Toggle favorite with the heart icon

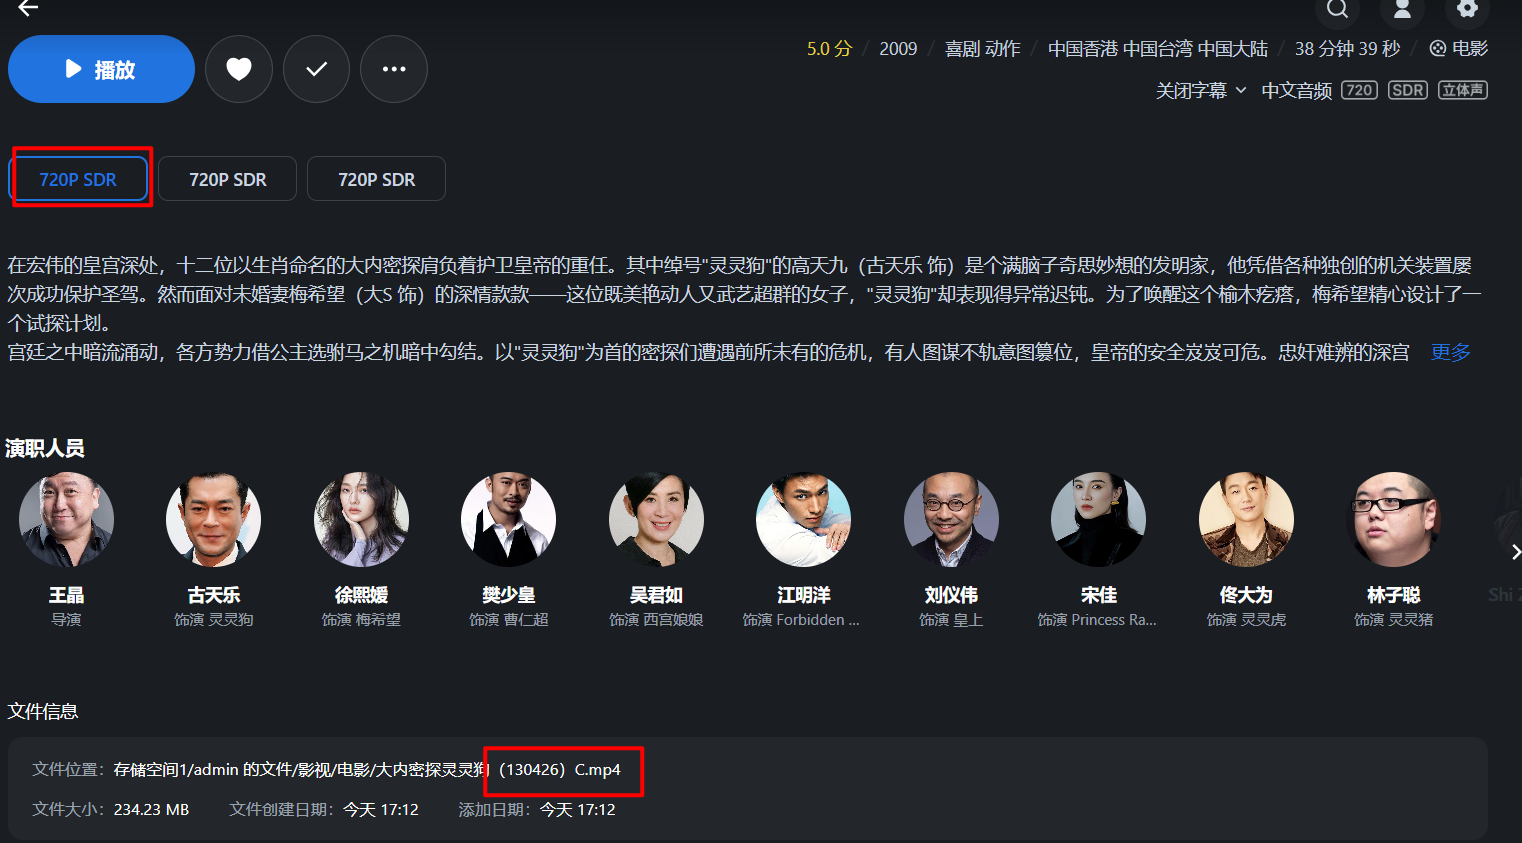[239, 69]
